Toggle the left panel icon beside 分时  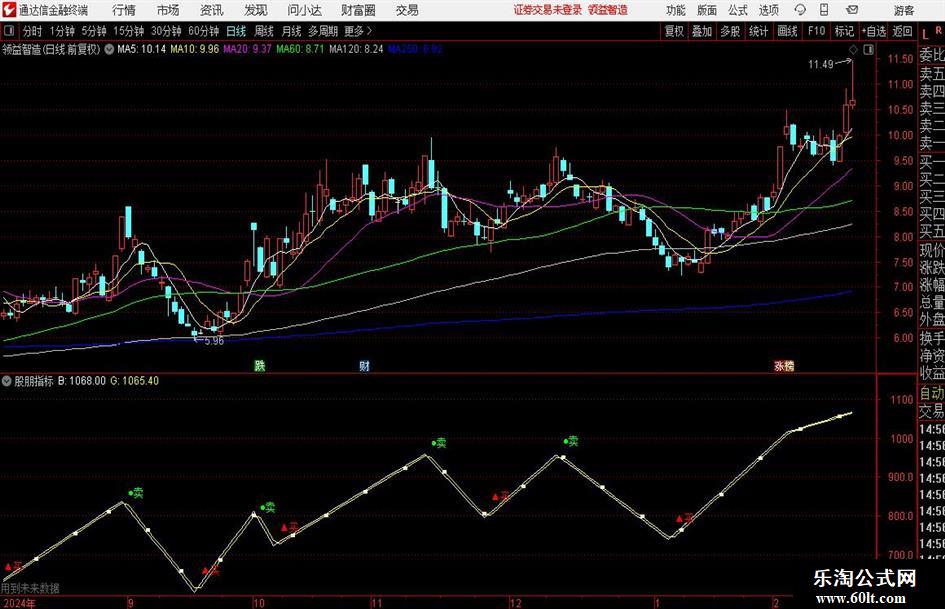click(8, 31)
